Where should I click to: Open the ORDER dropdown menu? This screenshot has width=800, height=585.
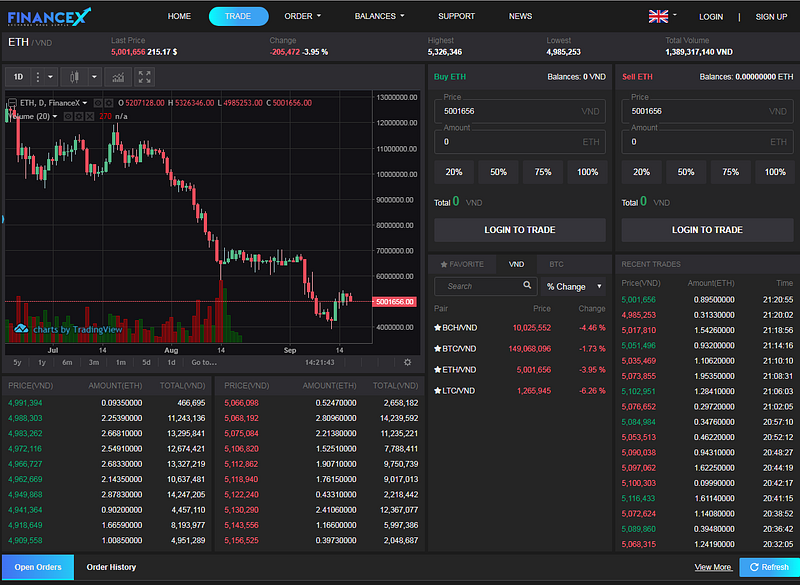pos(303,16)
